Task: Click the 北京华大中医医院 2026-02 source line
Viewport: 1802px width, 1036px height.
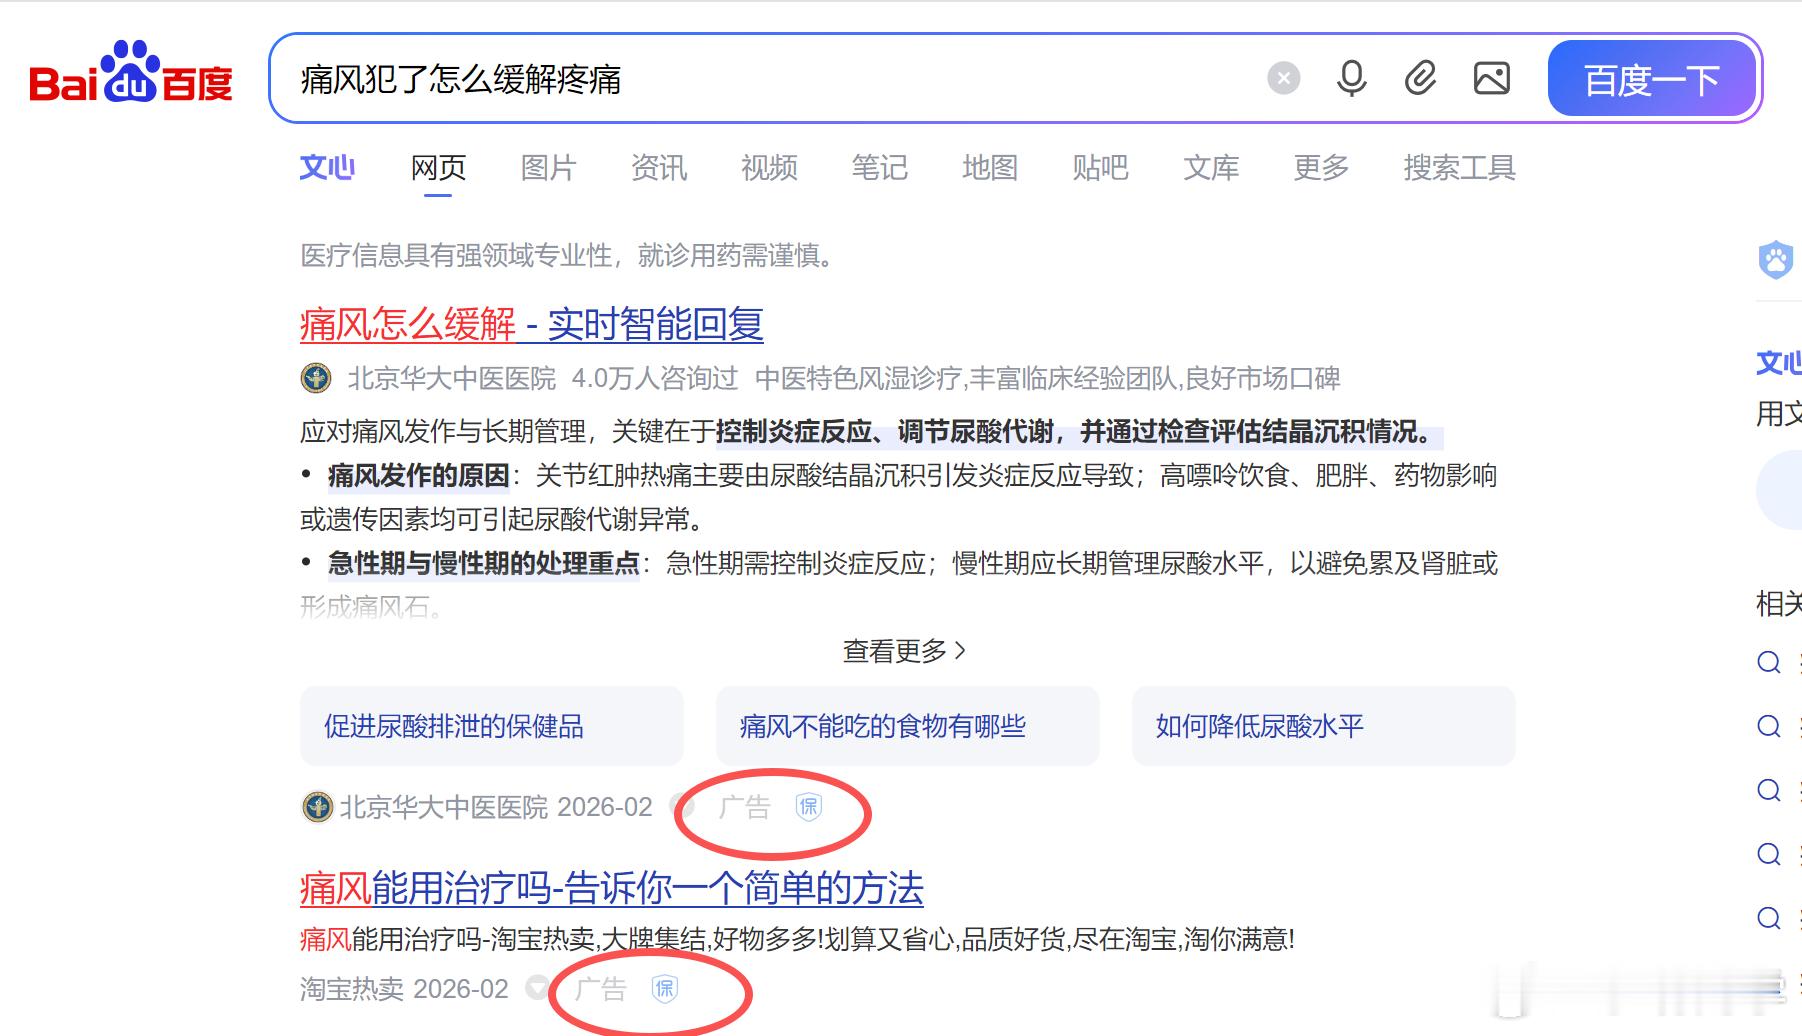Action: tap(496, 807)
